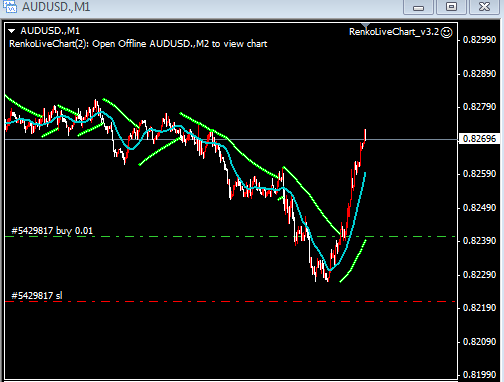The width and height of the screenshot is (504, 382).
Task: Click the current price label 0.82696
Action: [x=479, y=139]
